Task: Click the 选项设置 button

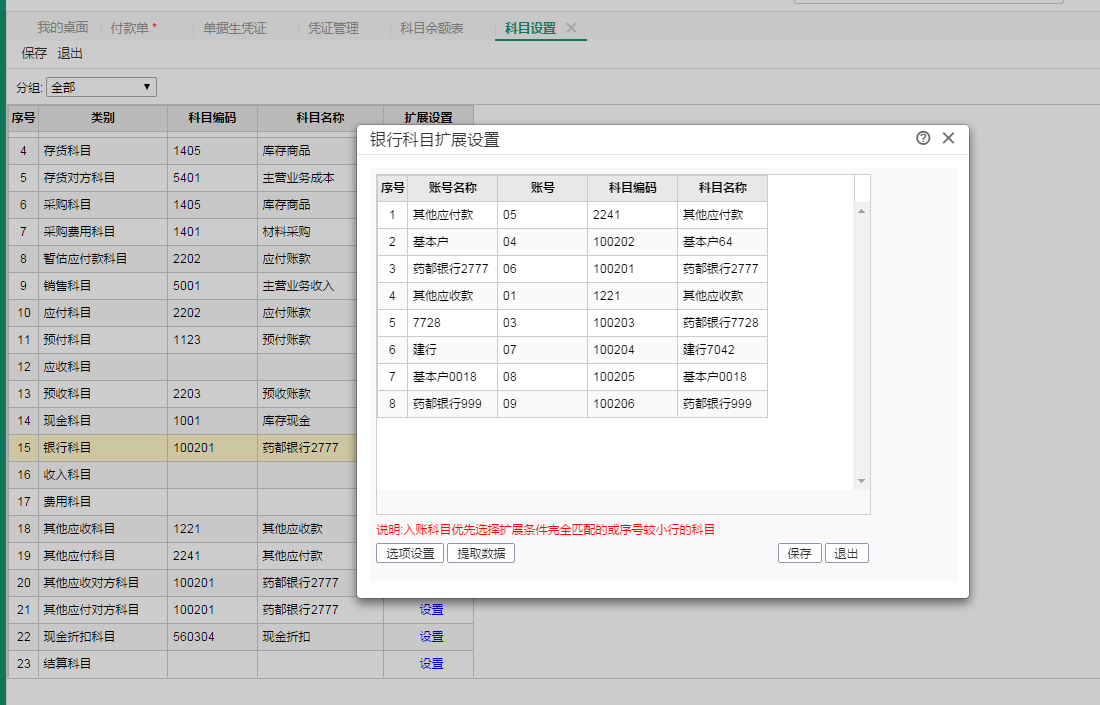Action: click(x=410, y=553)
